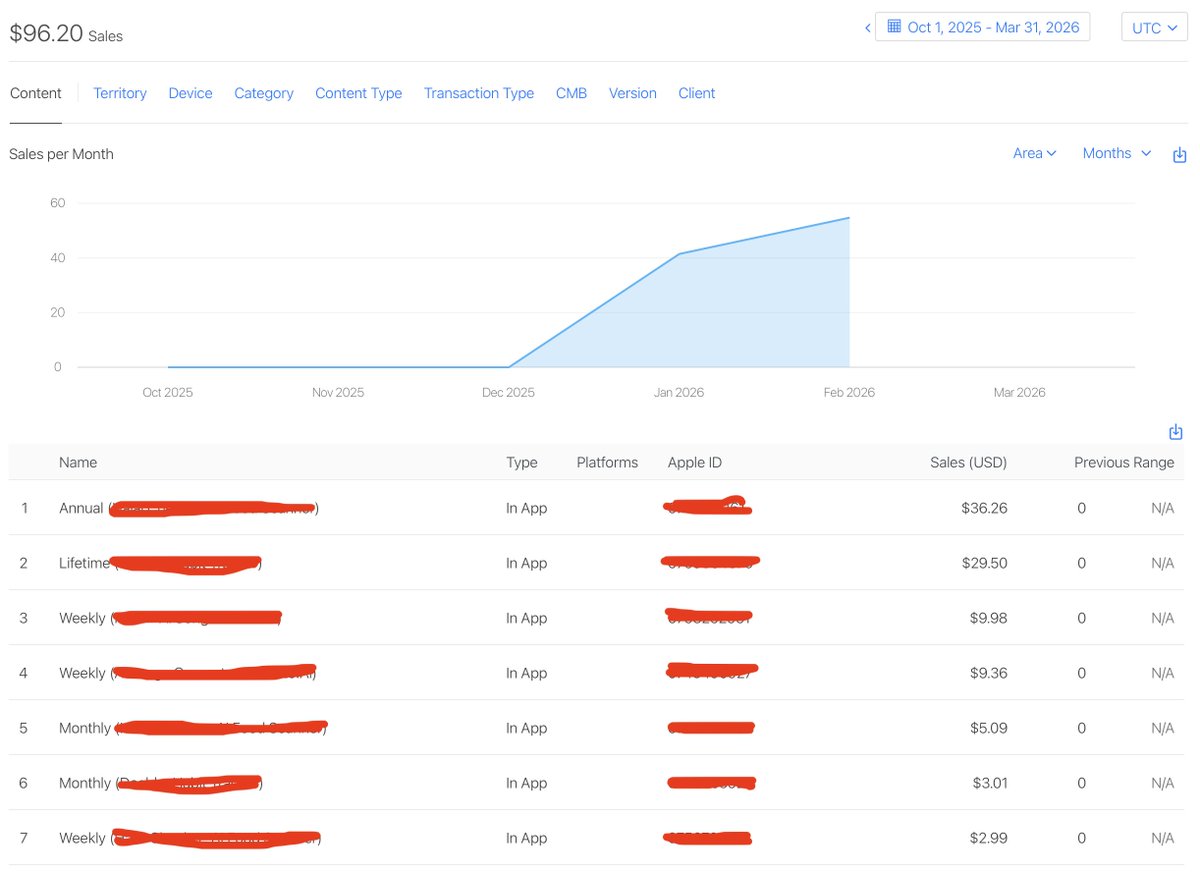Sort by the Name column header

(78, 462)
